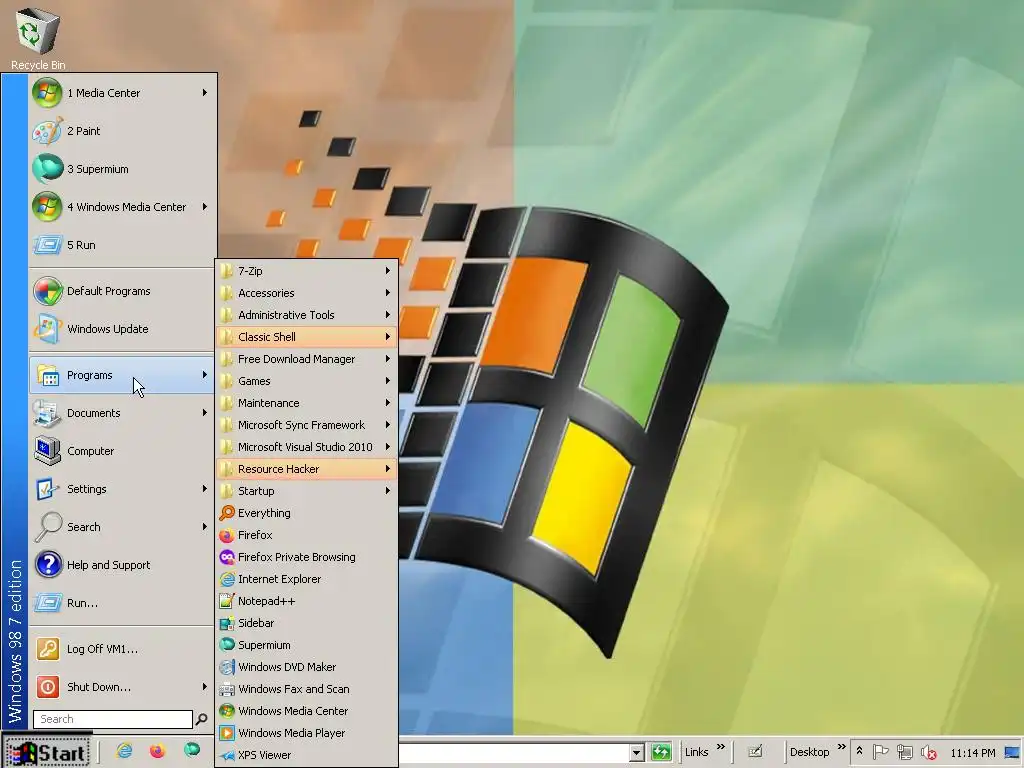Expand the Classic Shell folder

(x=306, y=337)
